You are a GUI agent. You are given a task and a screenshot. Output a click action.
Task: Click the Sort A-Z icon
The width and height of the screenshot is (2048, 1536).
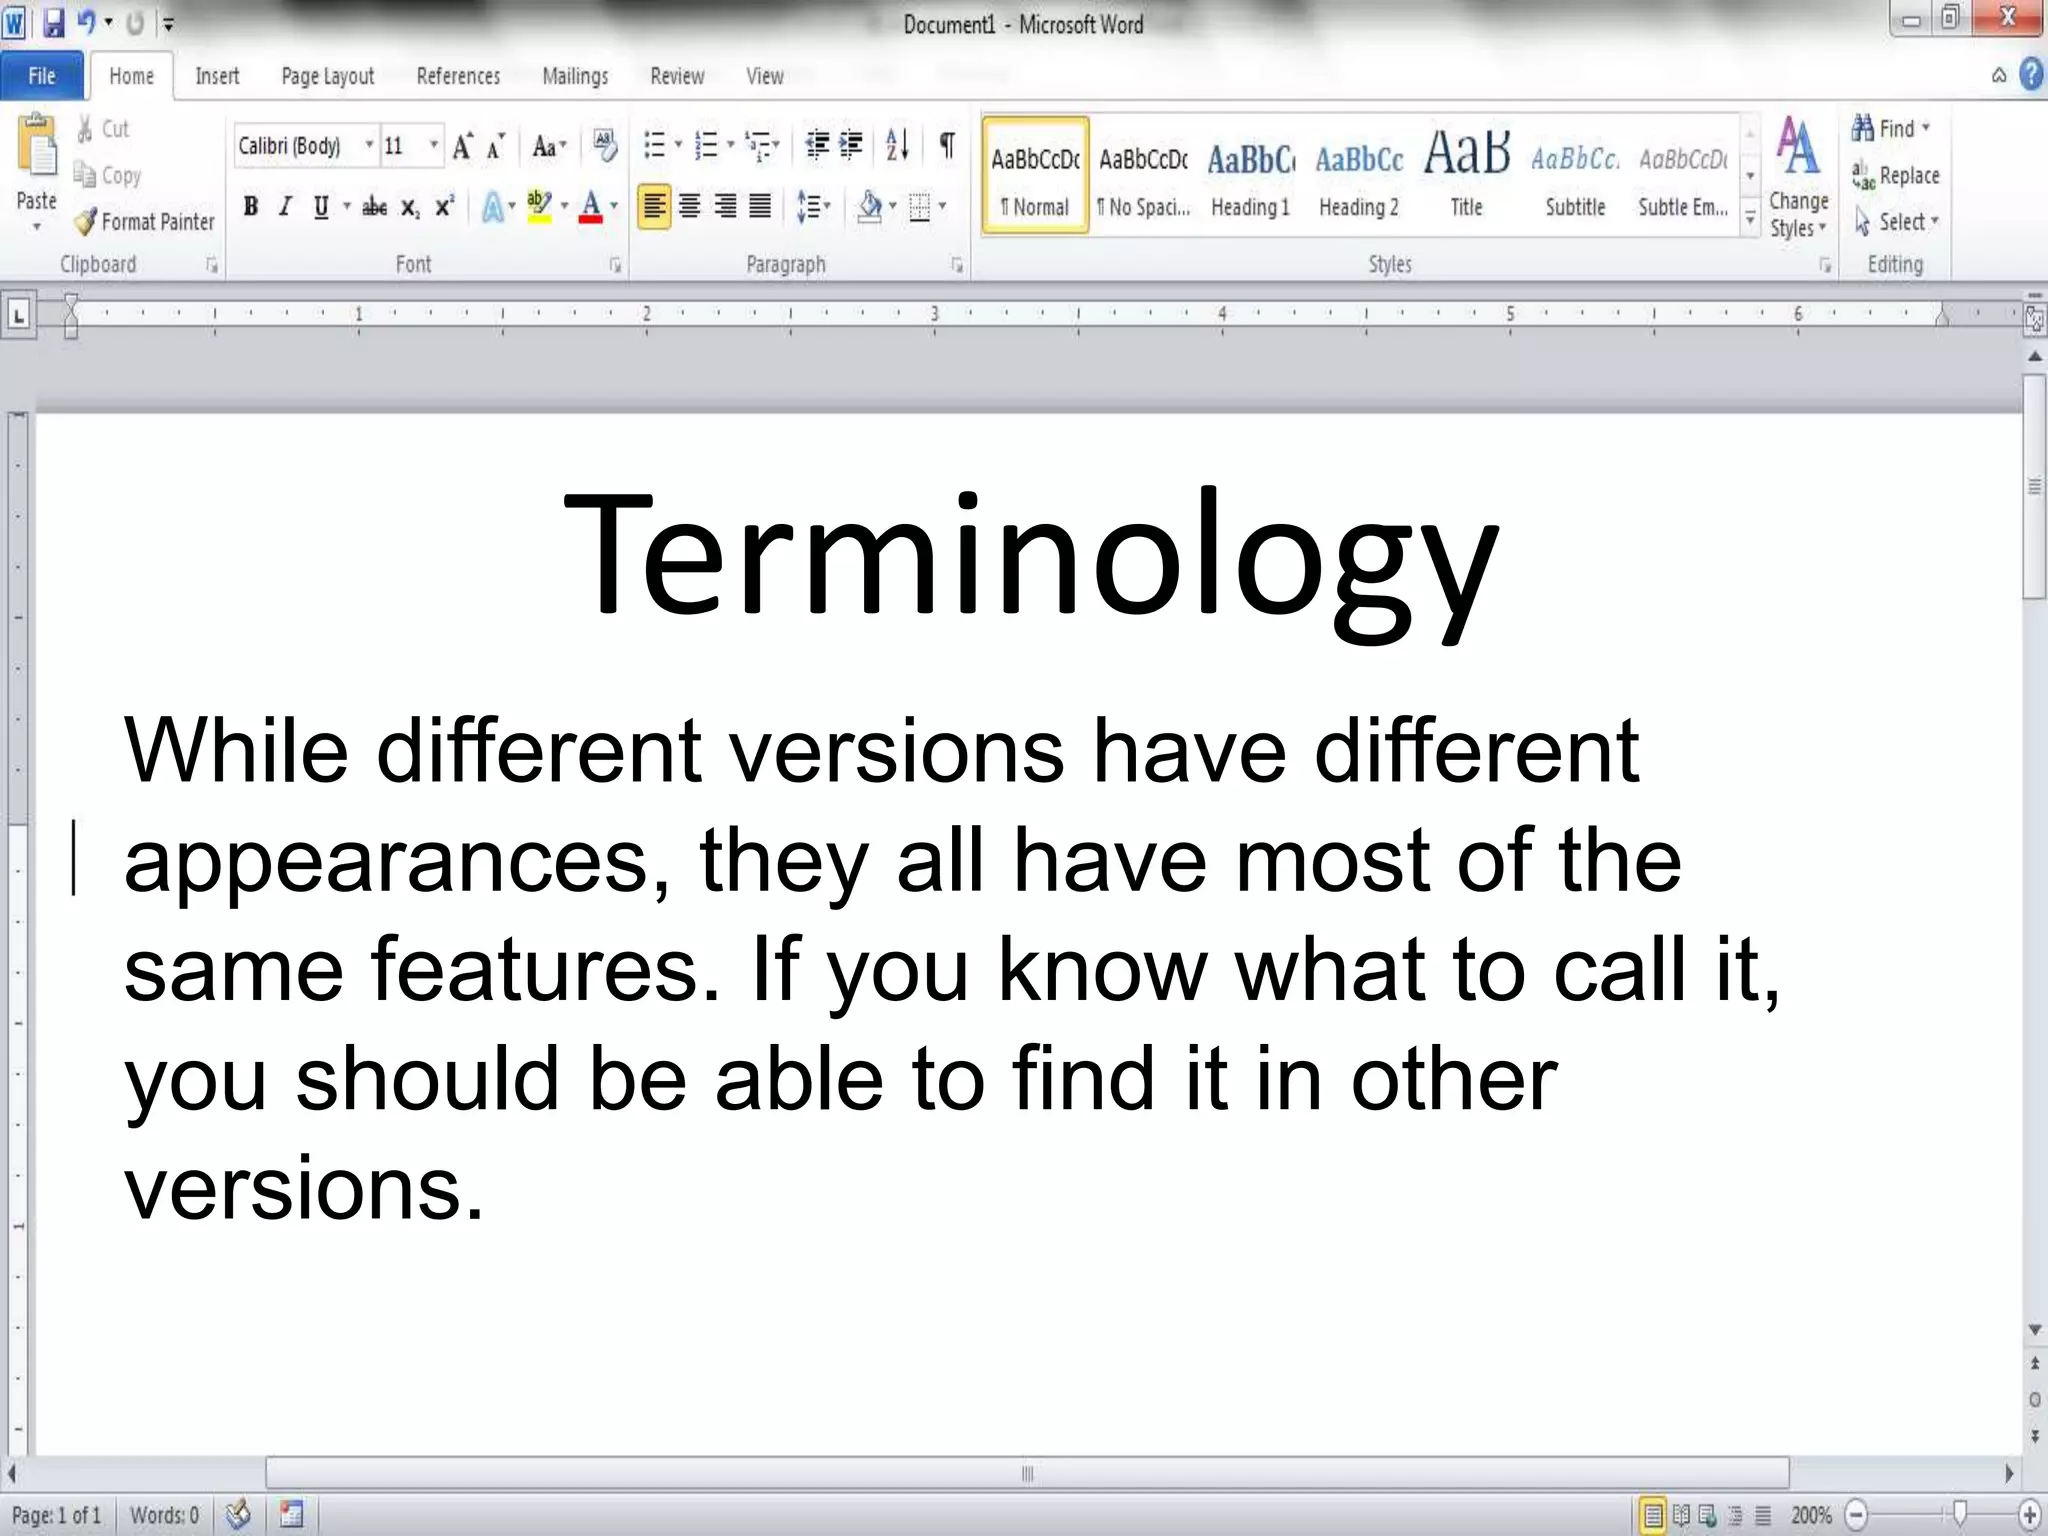[897, 146]
